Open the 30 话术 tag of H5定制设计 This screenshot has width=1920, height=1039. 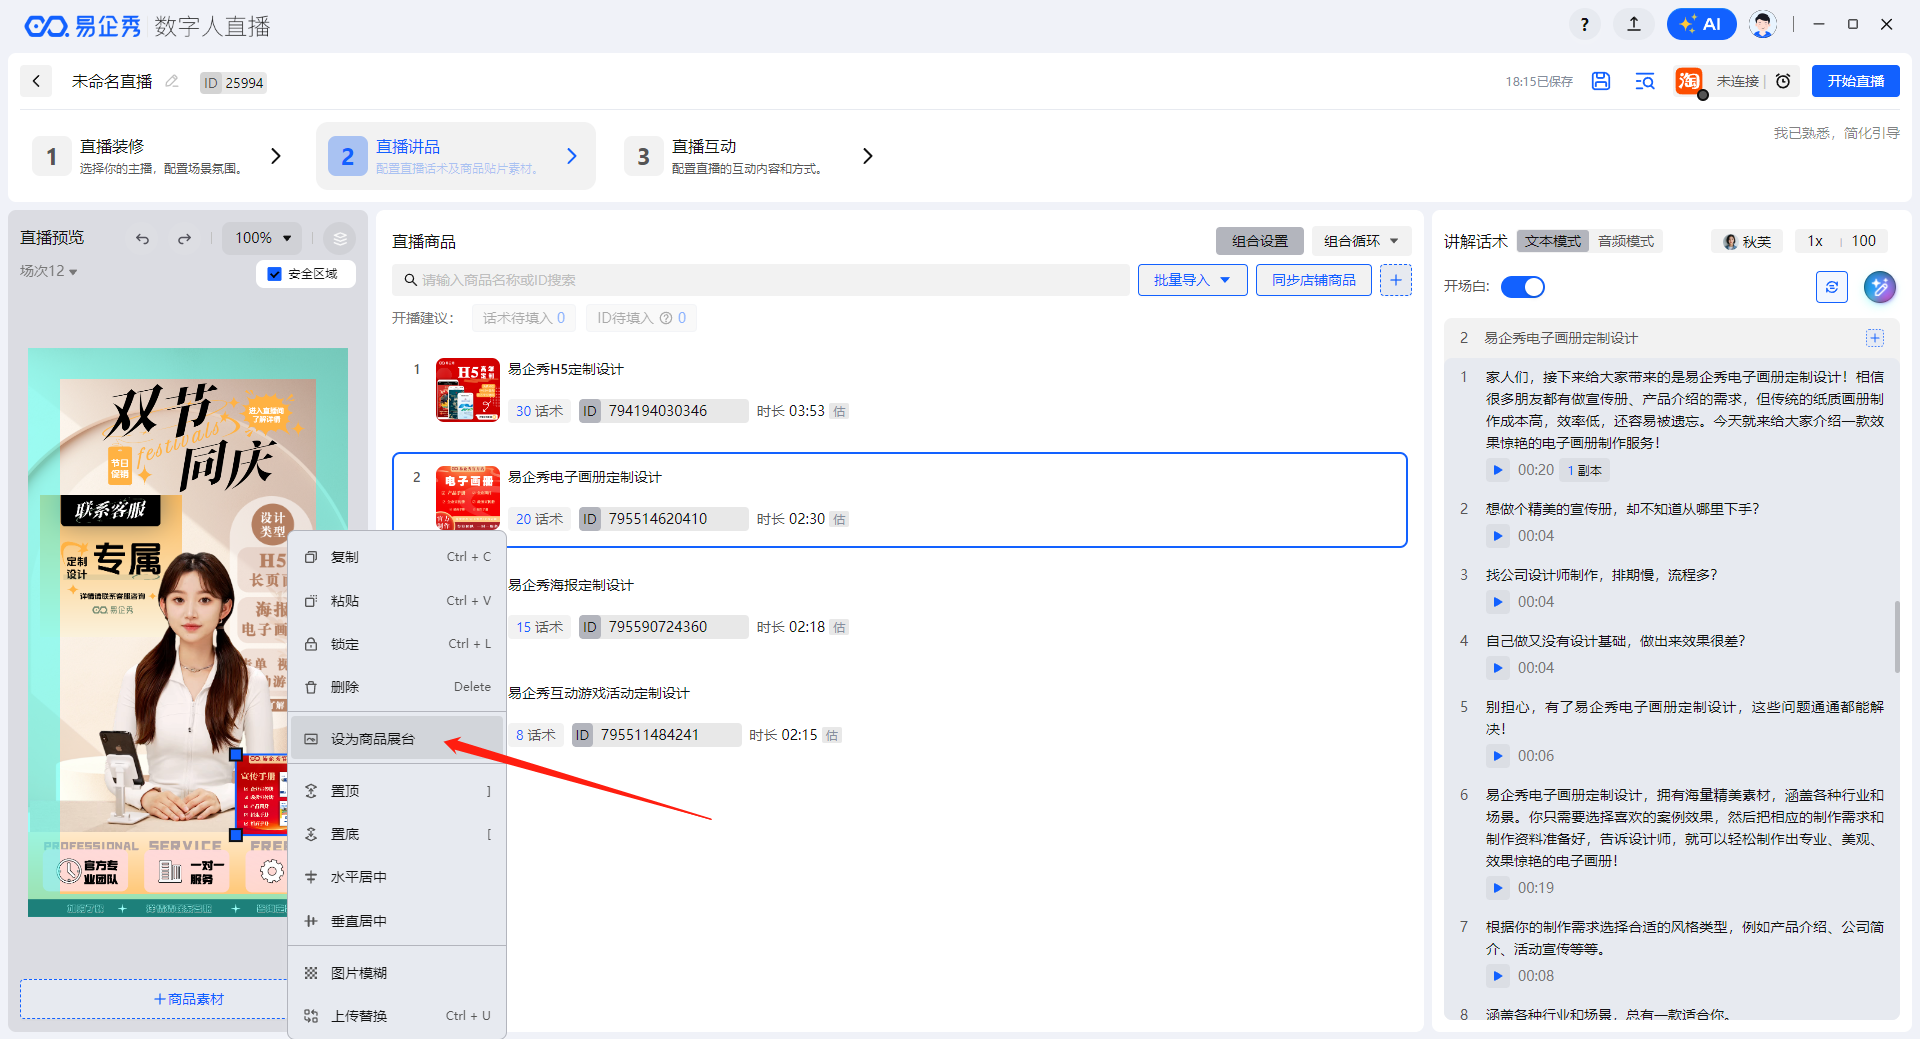(539, 411)
